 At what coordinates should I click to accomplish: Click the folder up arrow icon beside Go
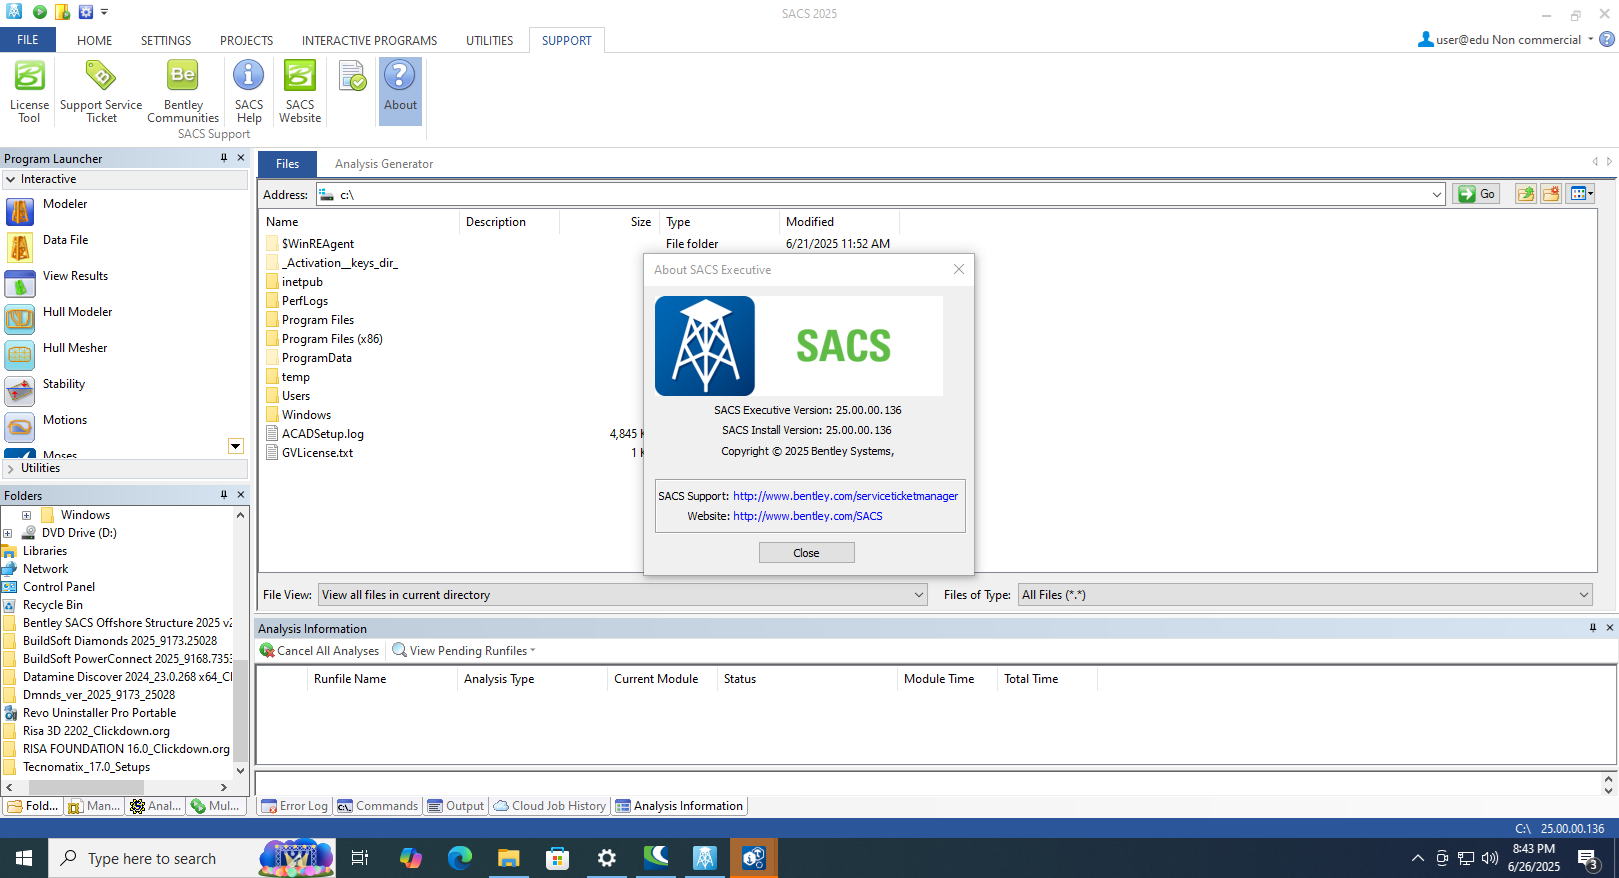point(1525,194)
